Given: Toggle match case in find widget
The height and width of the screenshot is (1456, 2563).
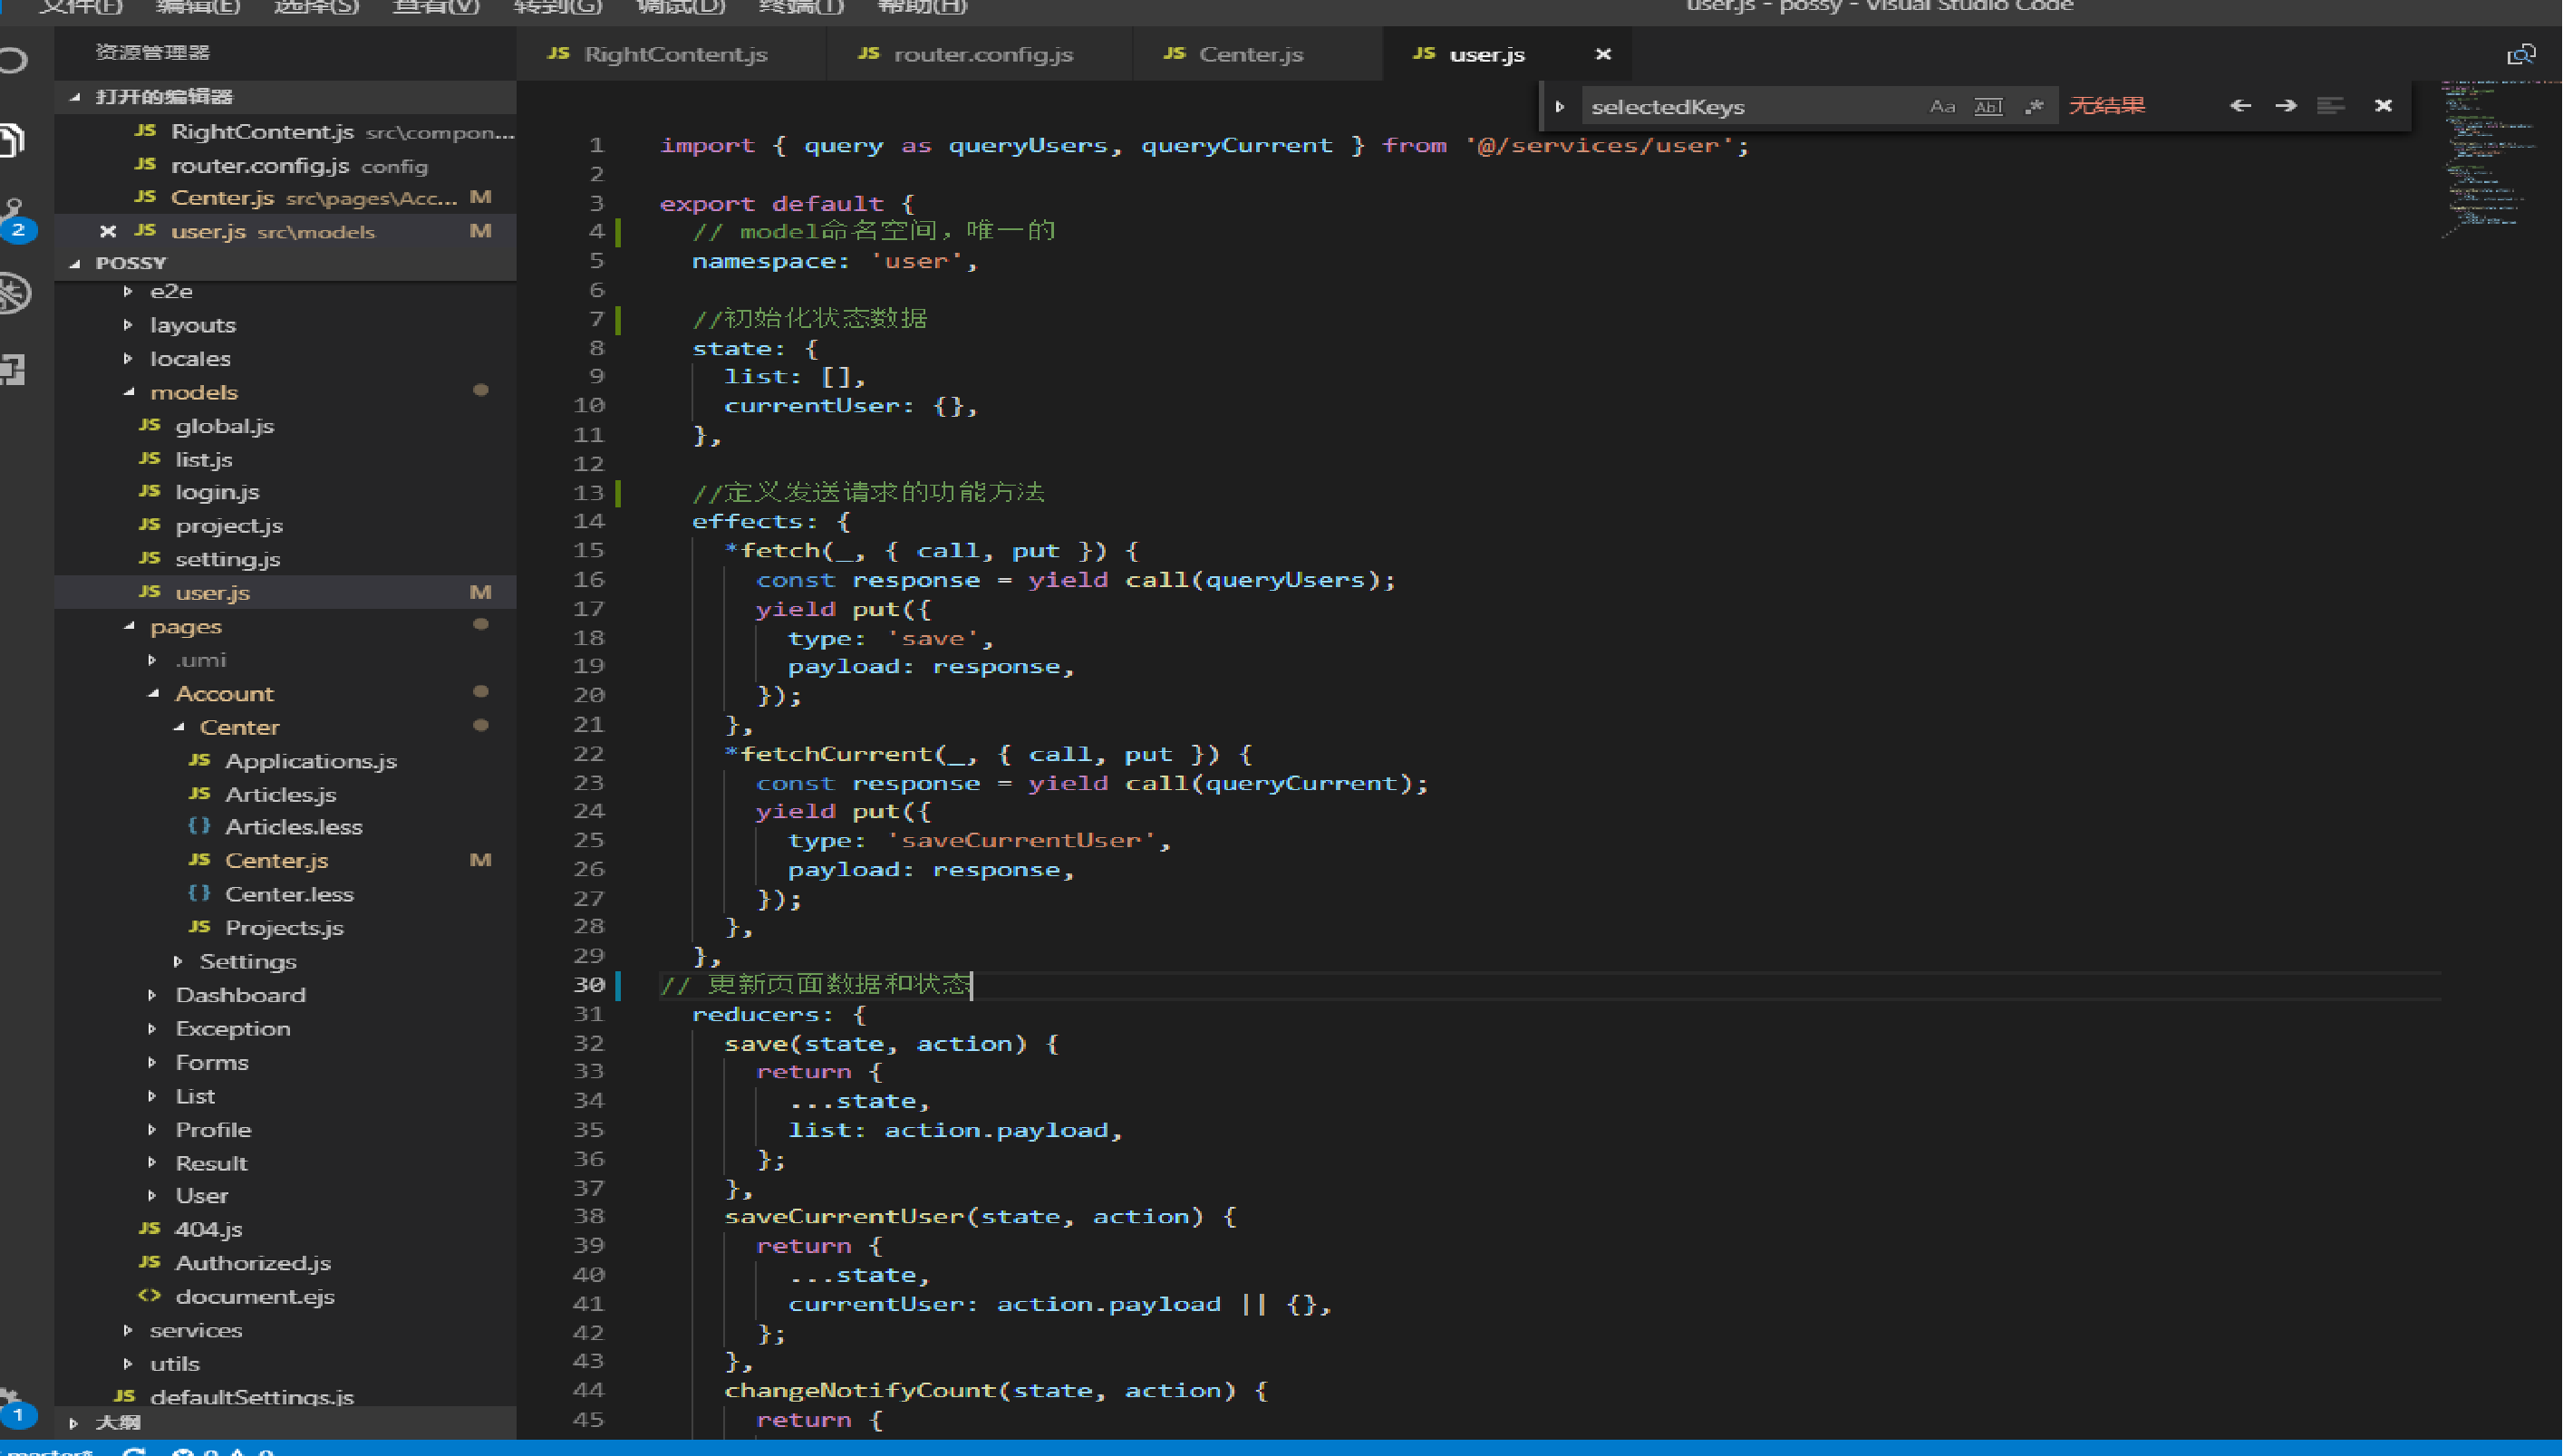Looking at the screenshot, I should pos(1942,106).
